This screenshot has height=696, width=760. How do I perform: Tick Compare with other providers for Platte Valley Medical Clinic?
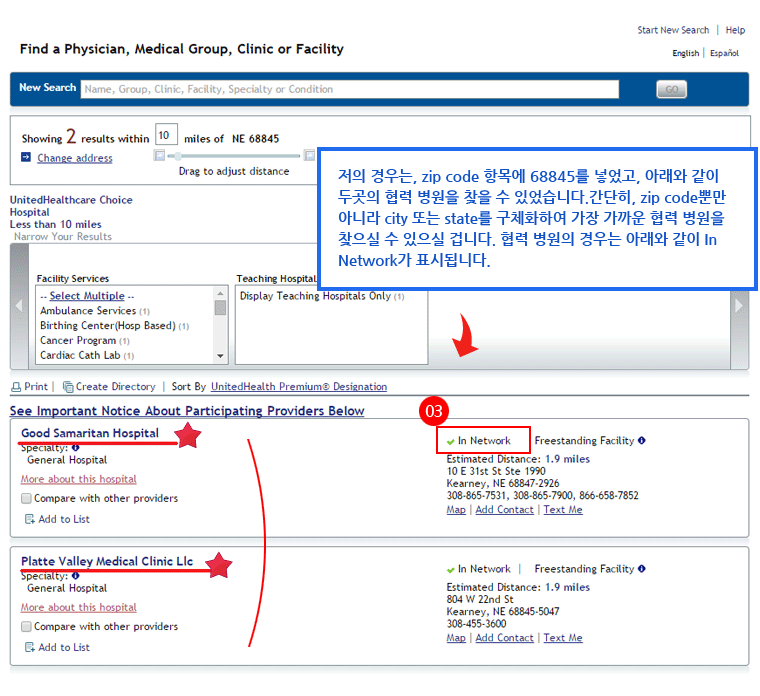26,627
